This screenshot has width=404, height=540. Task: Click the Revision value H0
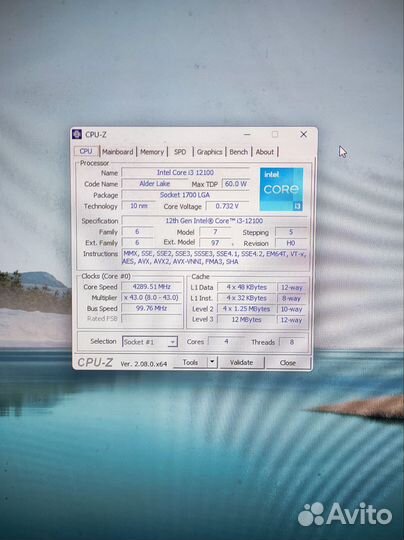point(291,243)
